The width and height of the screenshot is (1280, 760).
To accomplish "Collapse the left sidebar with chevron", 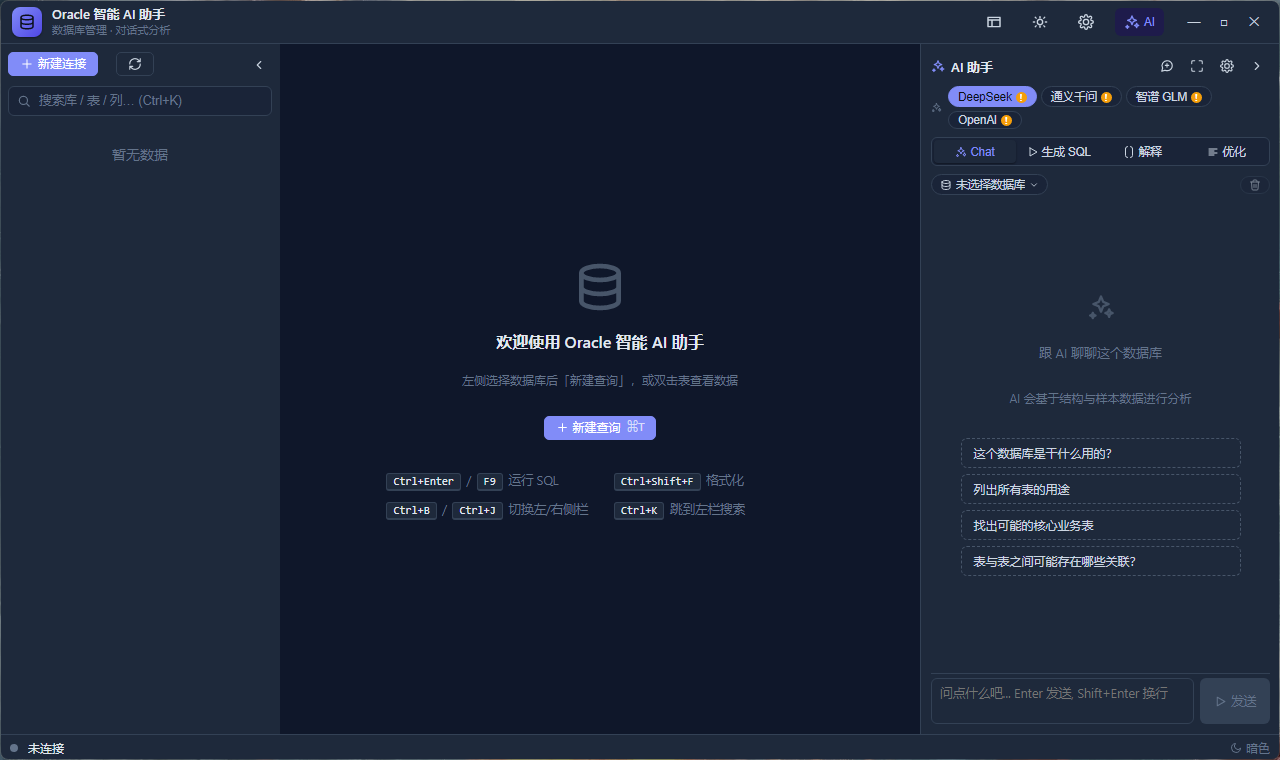I will (x=259, y=65).
